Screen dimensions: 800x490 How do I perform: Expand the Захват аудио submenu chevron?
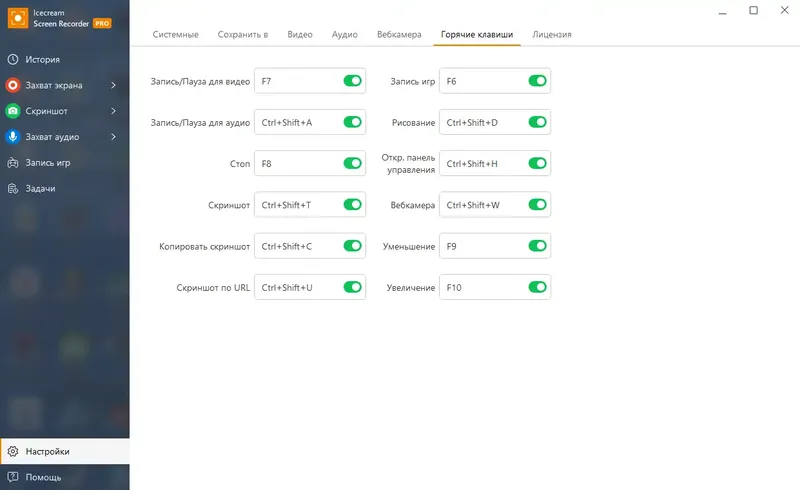click(114, 137)
